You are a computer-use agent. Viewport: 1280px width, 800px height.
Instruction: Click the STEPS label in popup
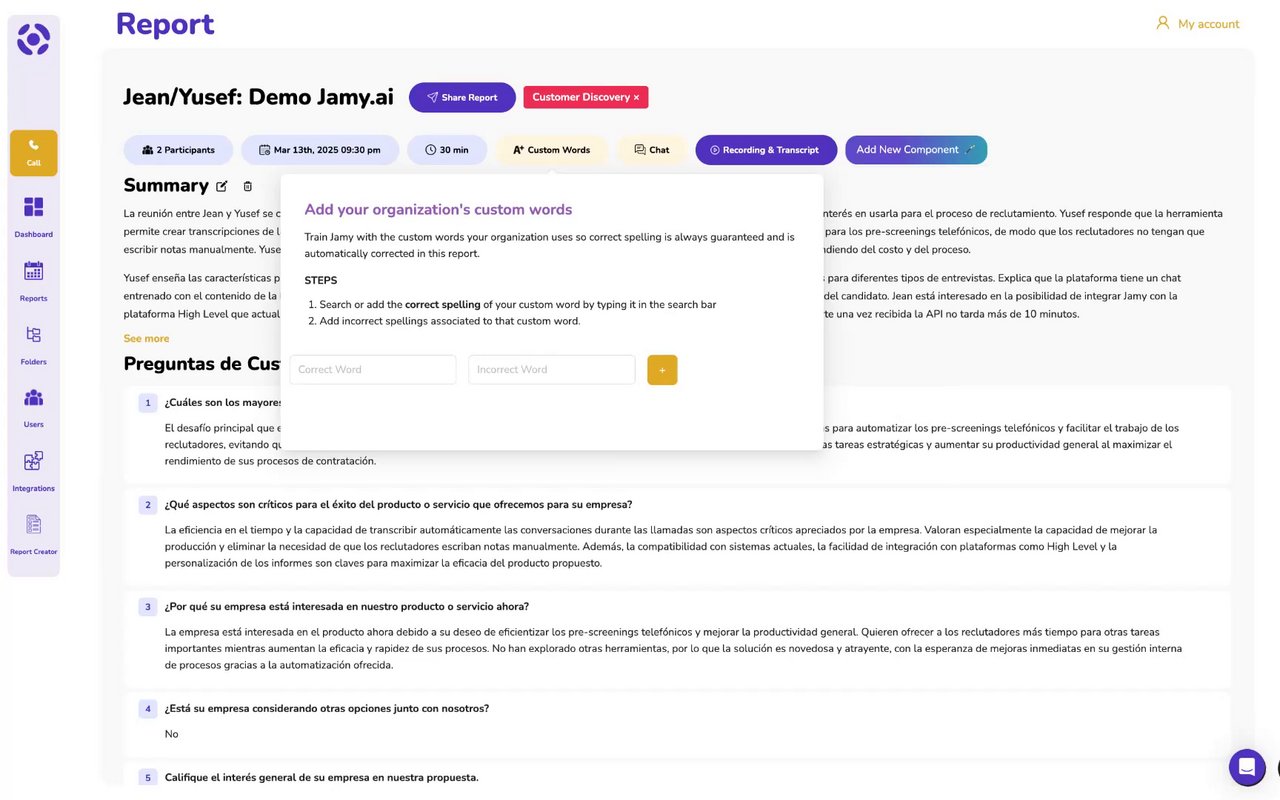pyautogui.click(x=321, y=281)
